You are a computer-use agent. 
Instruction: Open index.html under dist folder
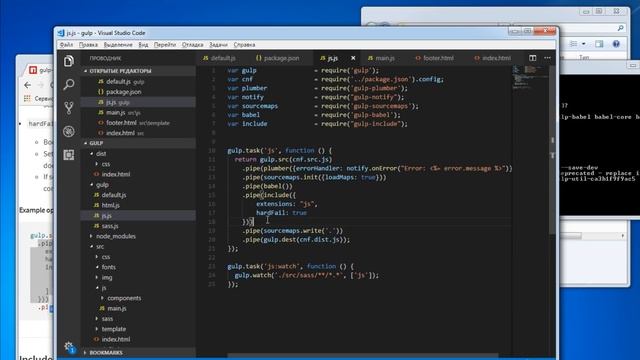(x=138, y=174)
